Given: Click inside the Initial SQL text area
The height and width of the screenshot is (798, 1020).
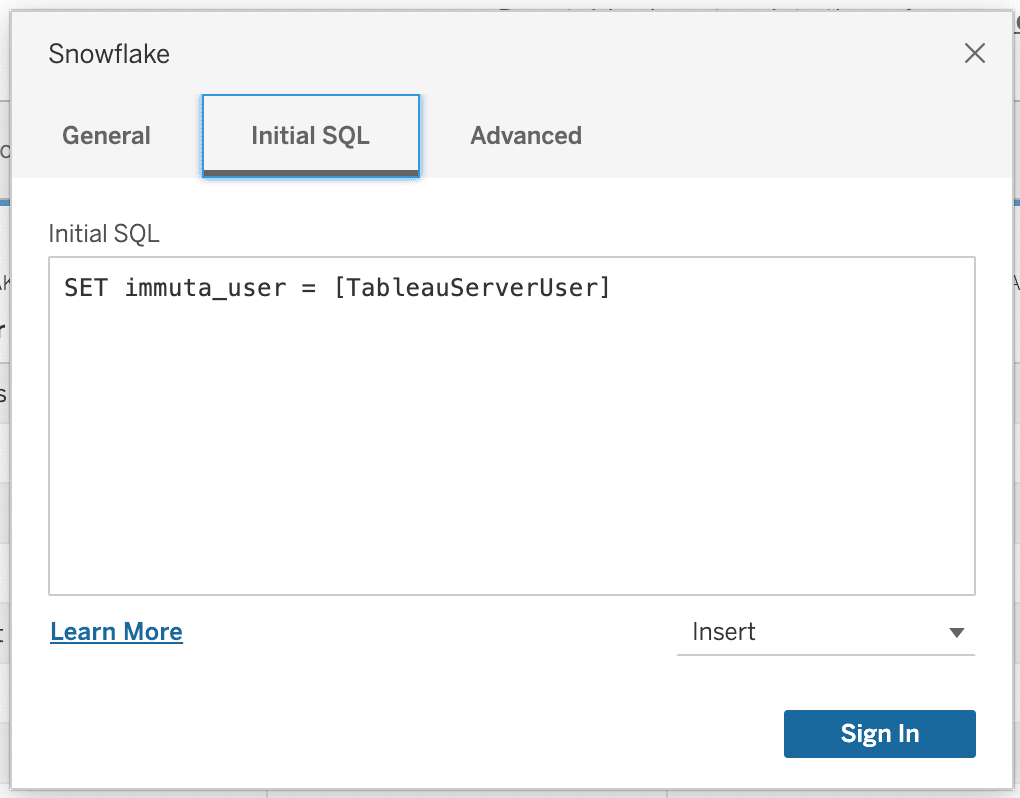Looking at the screenshot, I should [x=512, y=426].
